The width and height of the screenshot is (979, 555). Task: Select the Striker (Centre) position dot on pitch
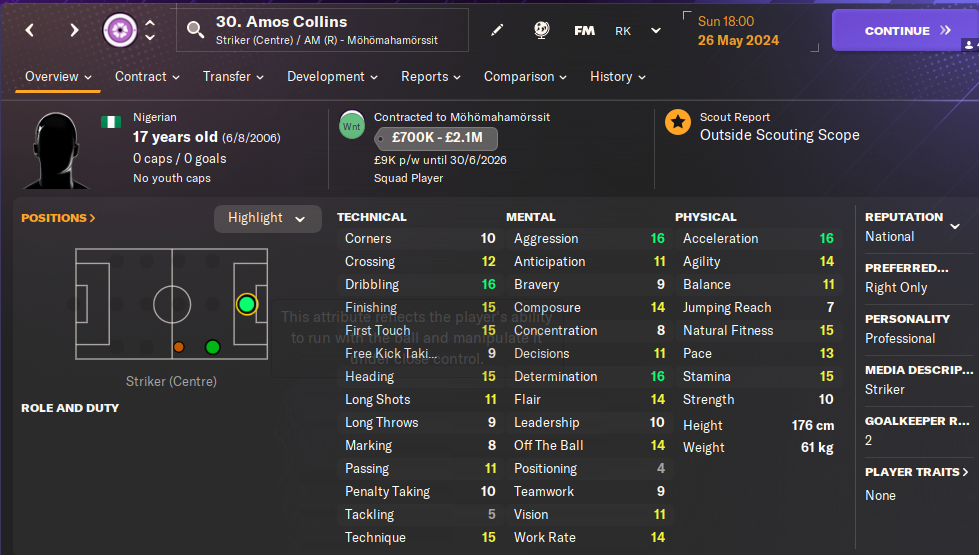247,304
